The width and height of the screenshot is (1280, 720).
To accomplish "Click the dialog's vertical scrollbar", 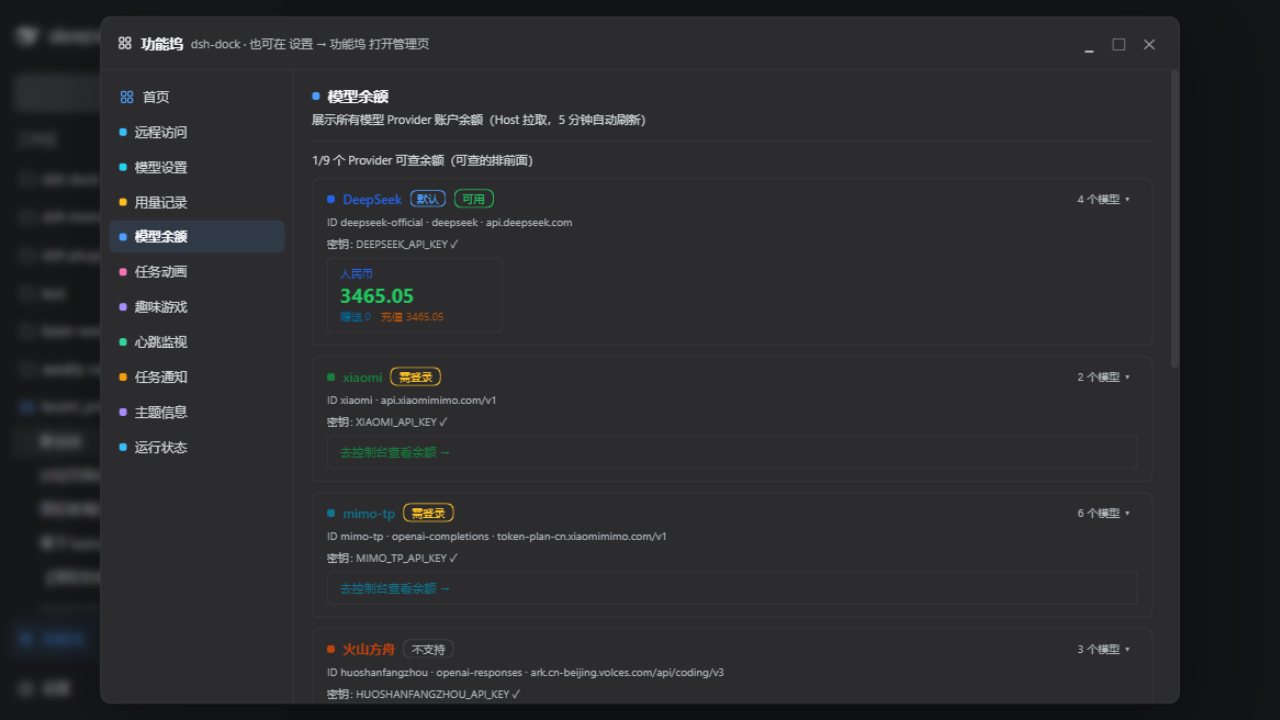I will point(1175,218).
